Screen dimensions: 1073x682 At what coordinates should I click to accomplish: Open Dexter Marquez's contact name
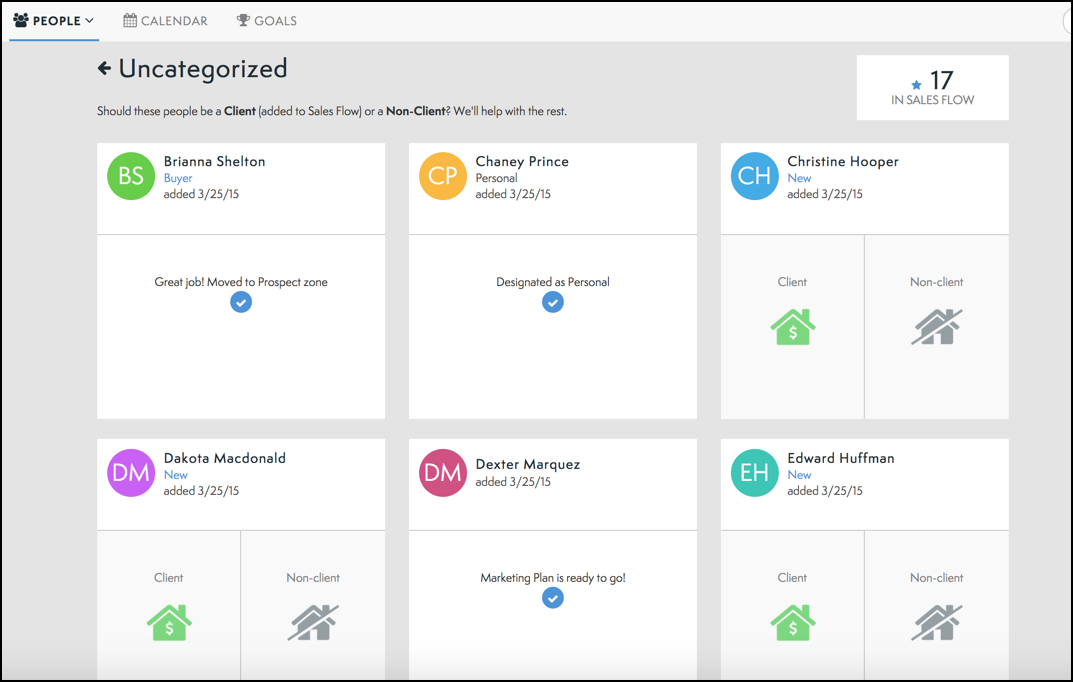[x=527, y=464]
